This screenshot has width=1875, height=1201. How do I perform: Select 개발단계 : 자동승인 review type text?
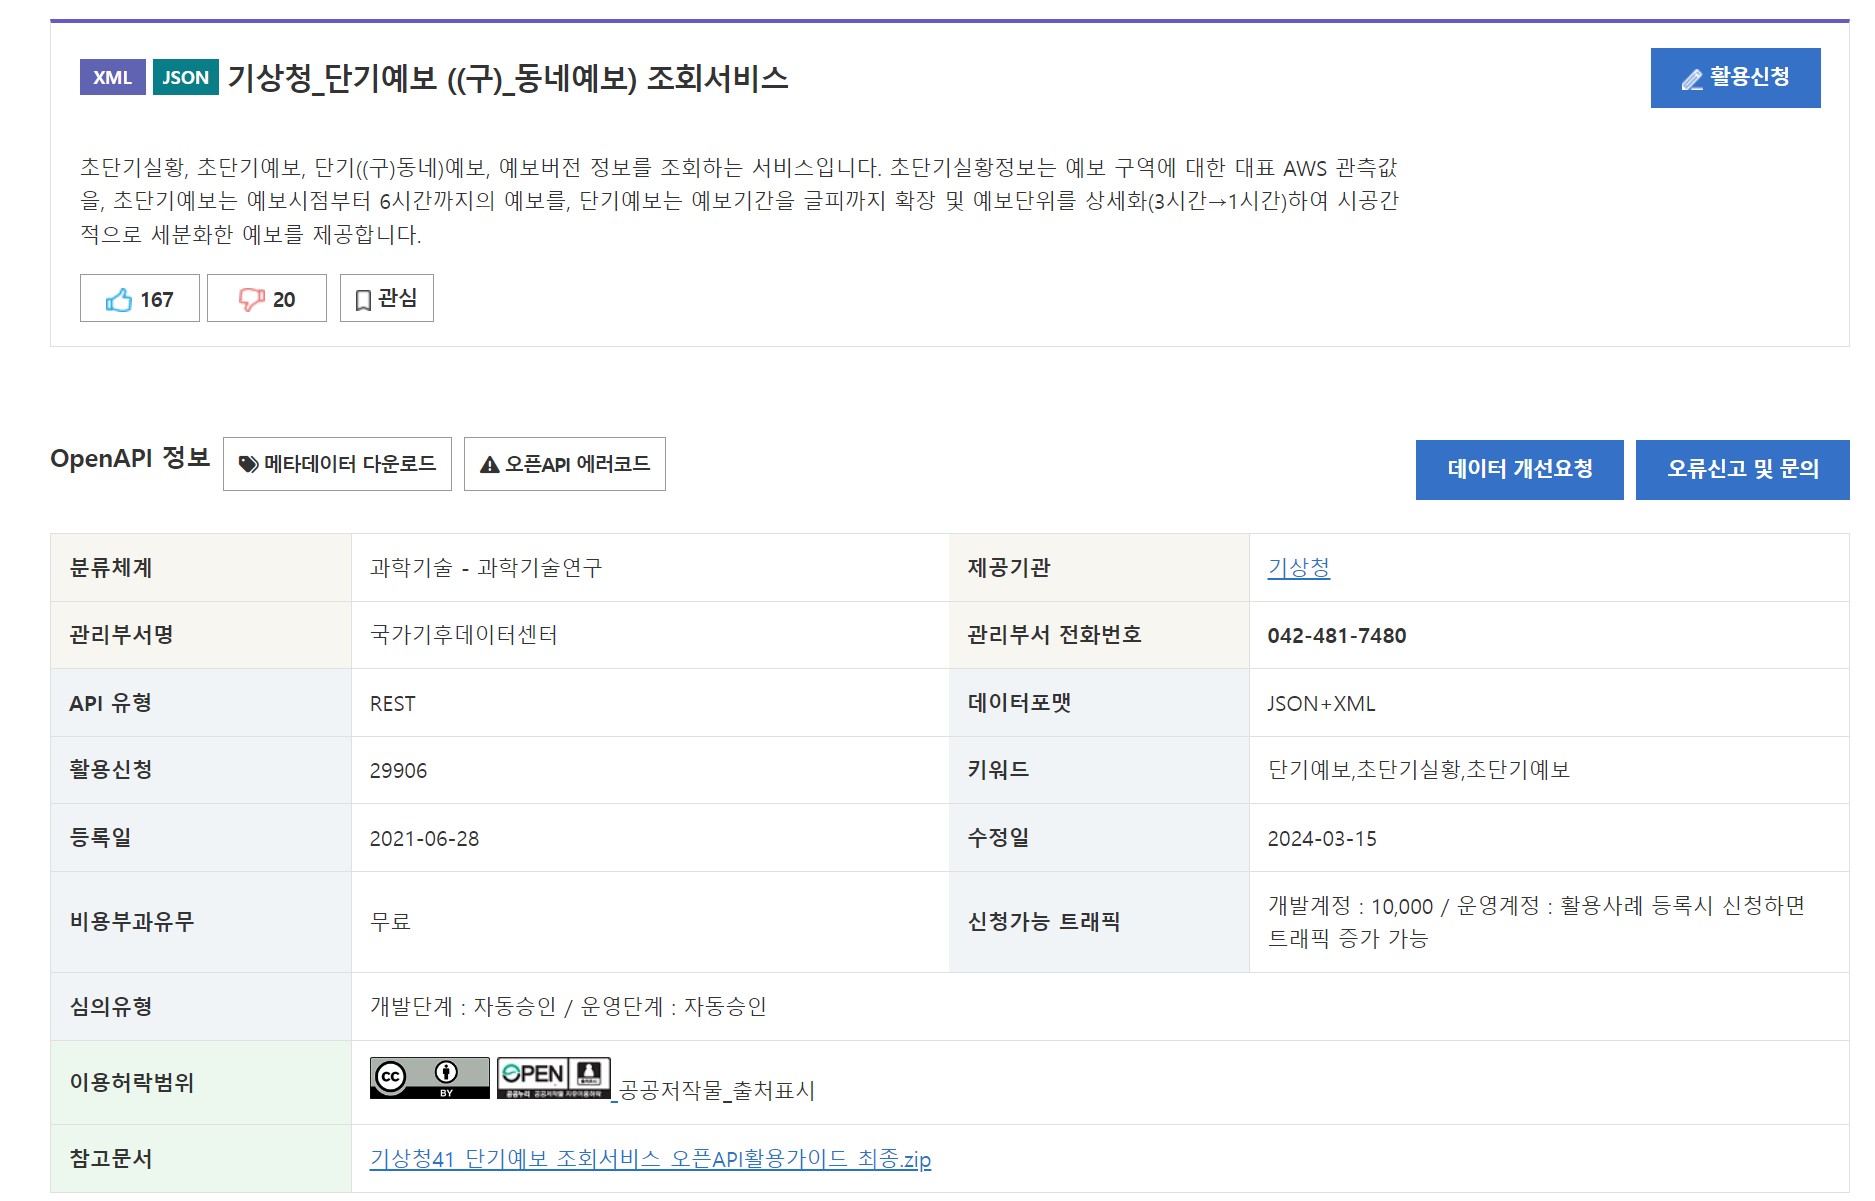463,1007
